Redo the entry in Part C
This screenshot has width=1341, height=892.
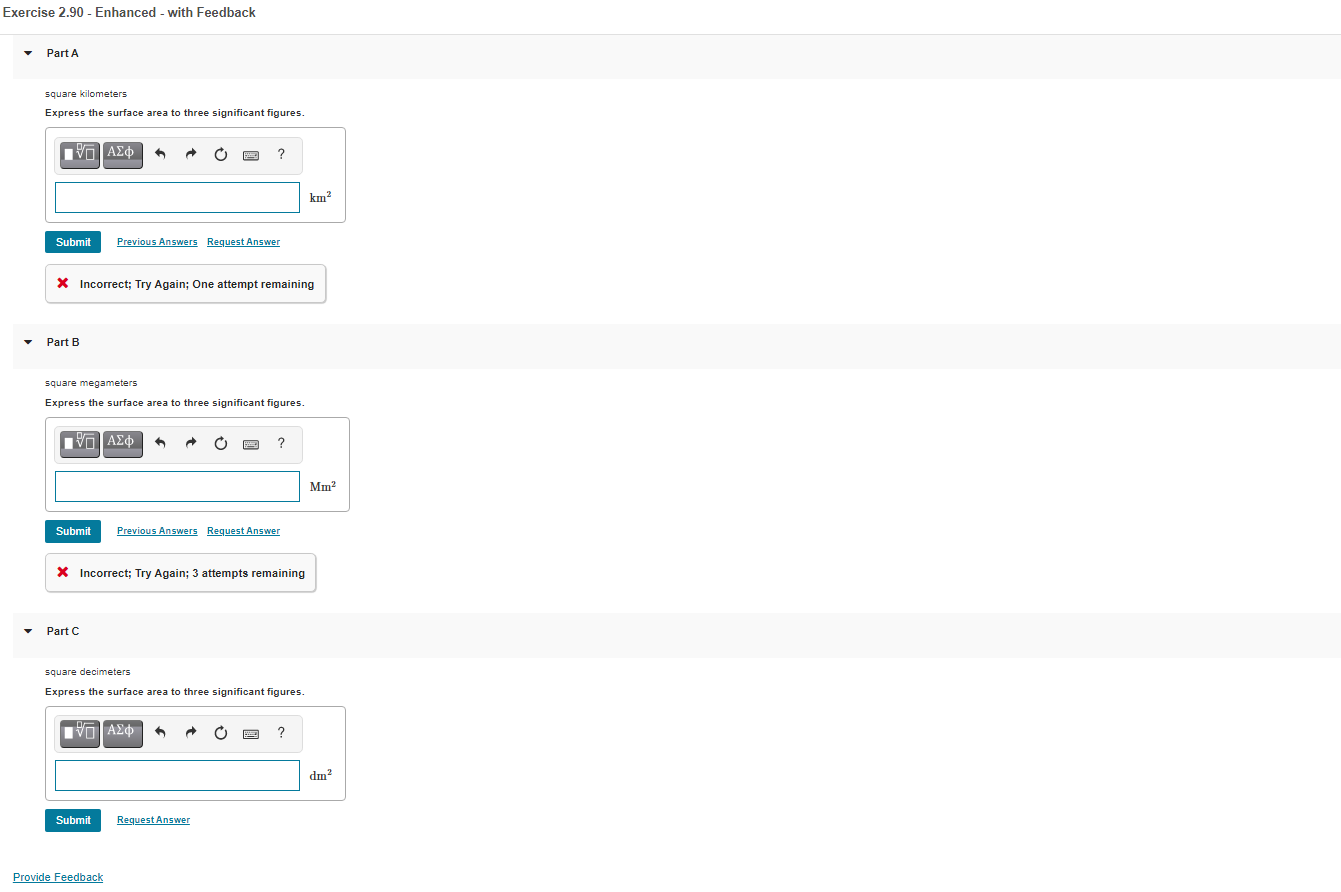(190, 733)
